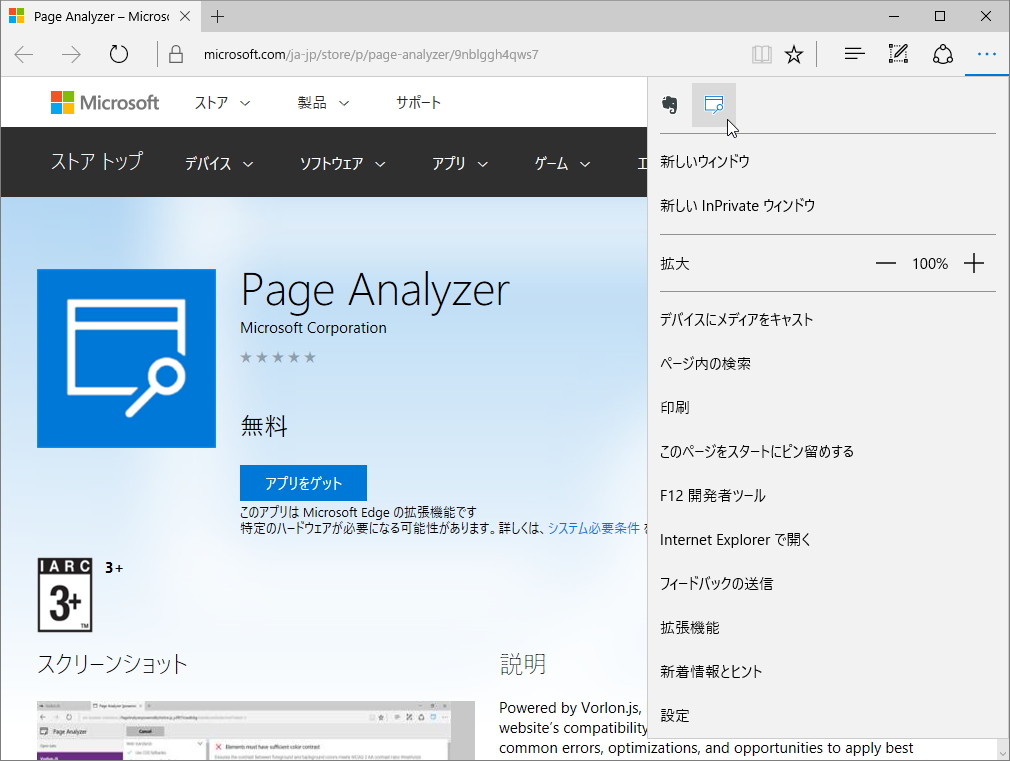Reload the page with the refresh icon
Image resolution: width=1010 pixels, height=761 pixels.
tap(118, 55)
